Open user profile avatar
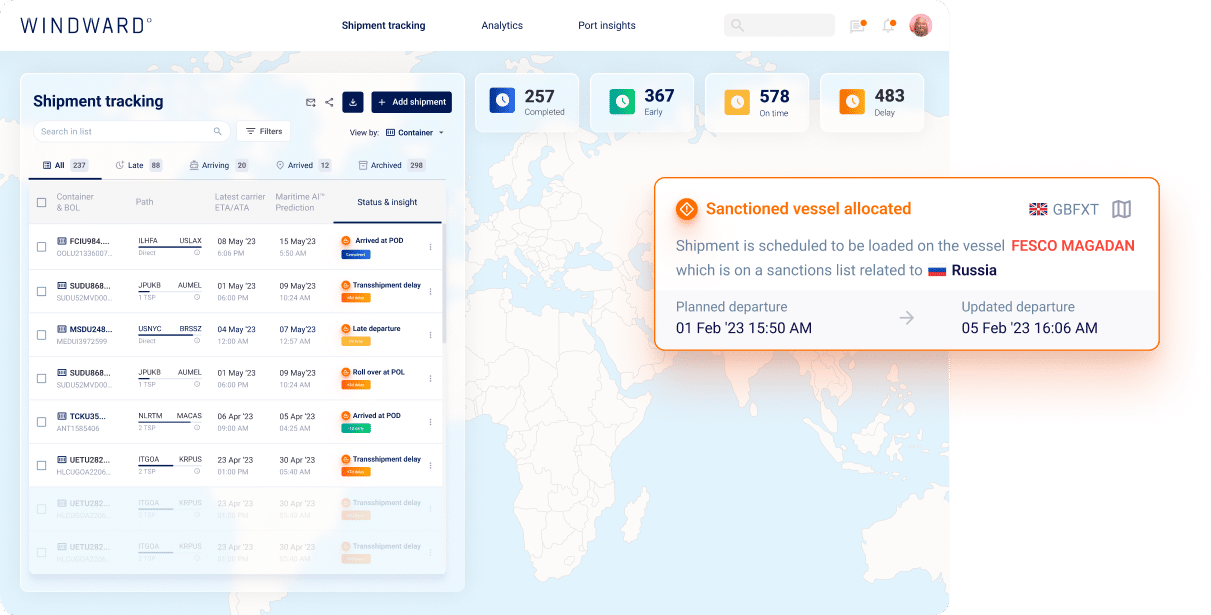 (920, 26)
